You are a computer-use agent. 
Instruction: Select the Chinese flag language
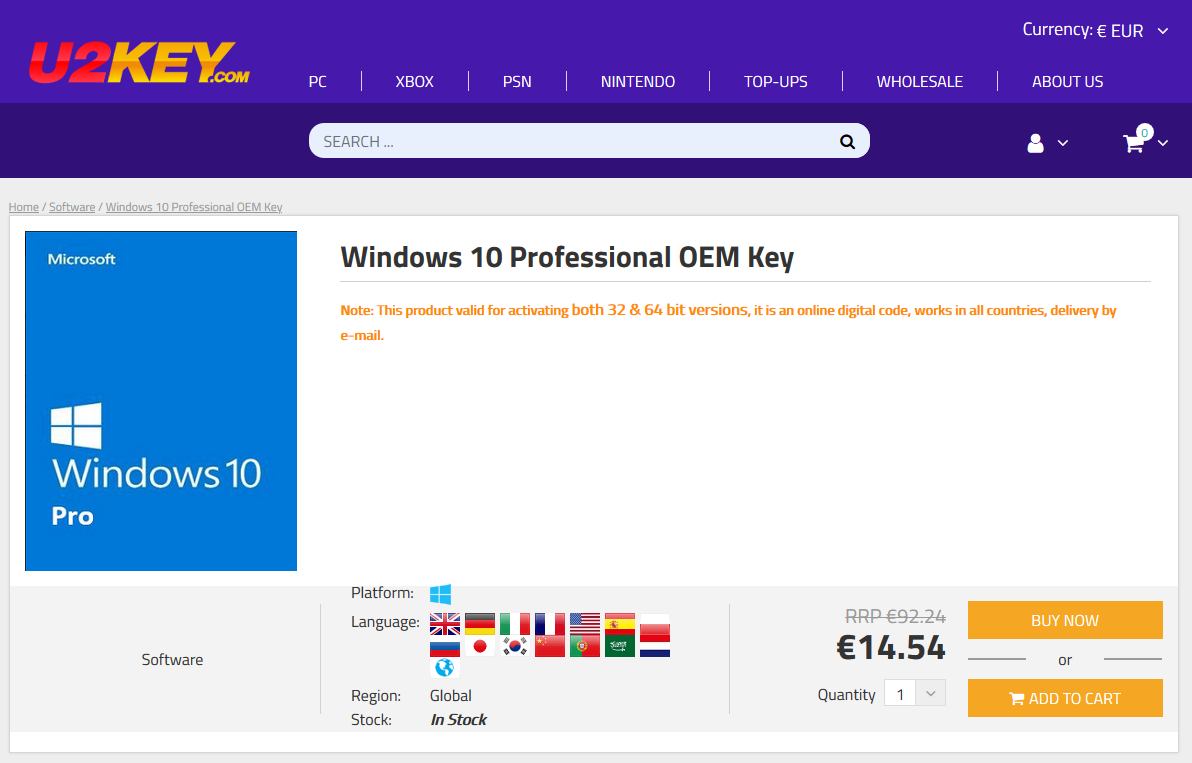[550, 646]
